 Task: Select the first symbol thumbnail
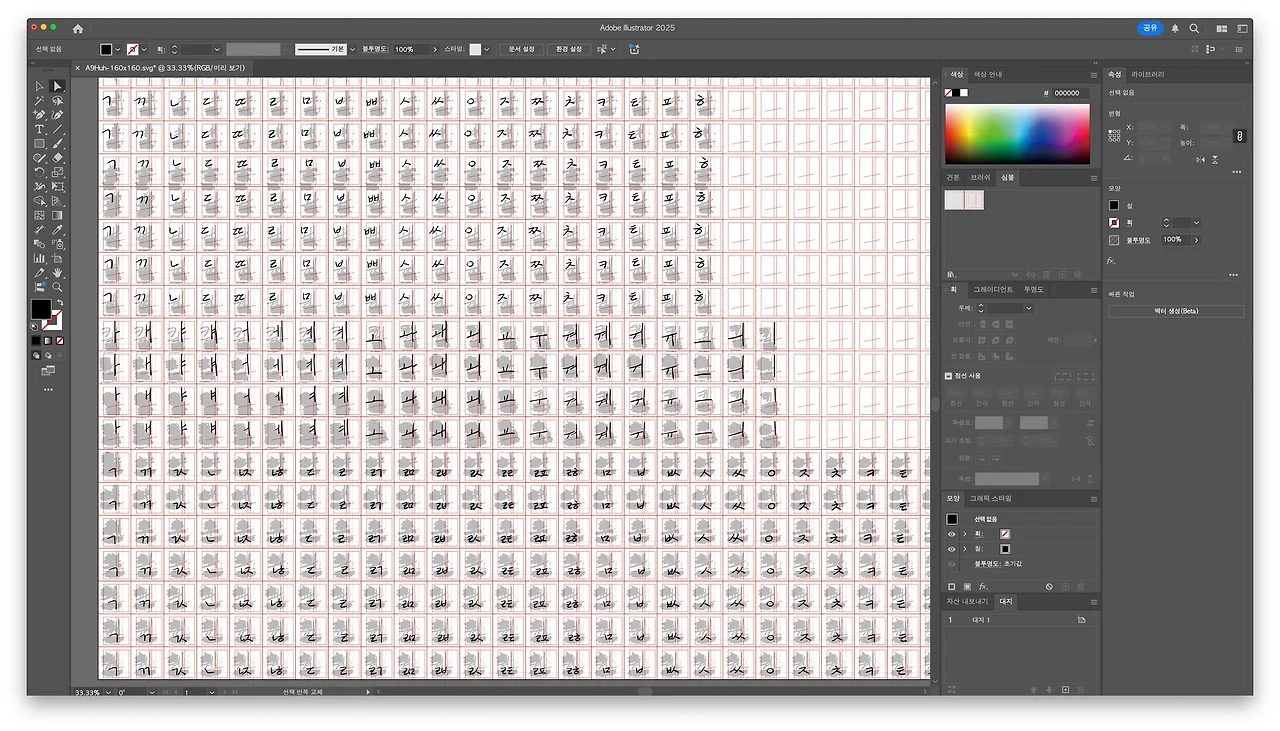[954, 200]
